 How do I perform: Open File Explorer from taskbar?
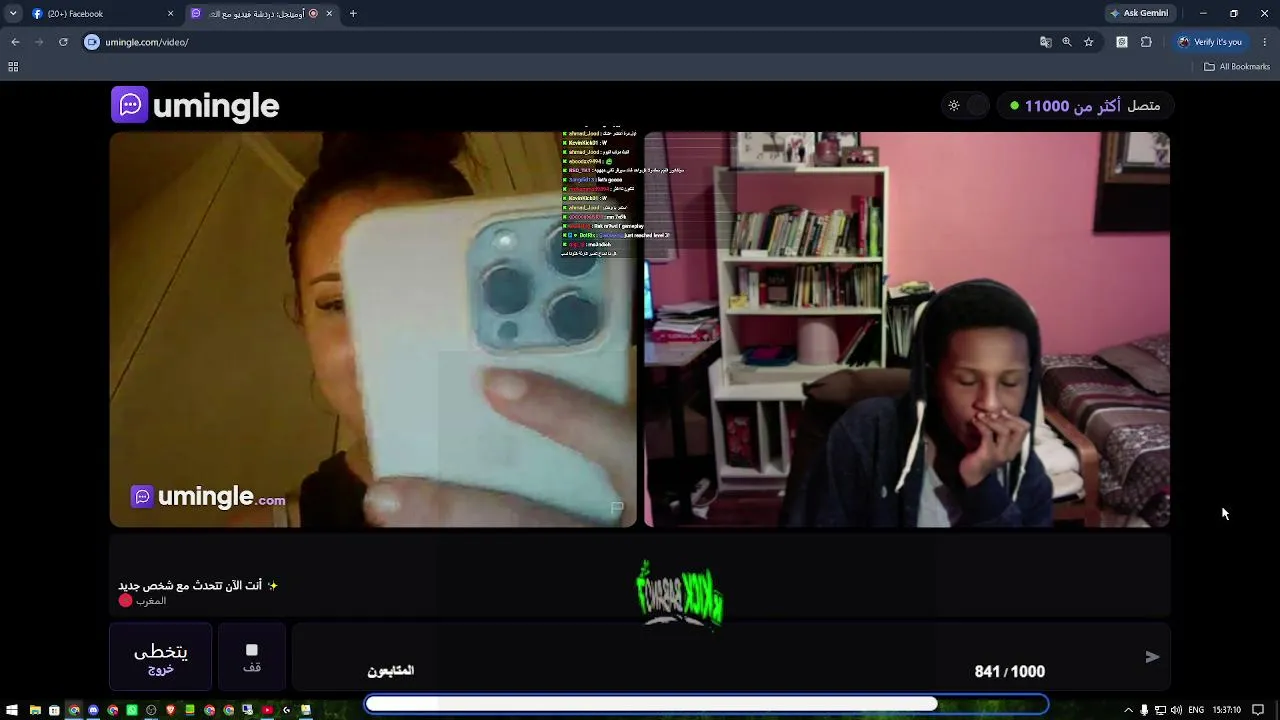(35, 710)
